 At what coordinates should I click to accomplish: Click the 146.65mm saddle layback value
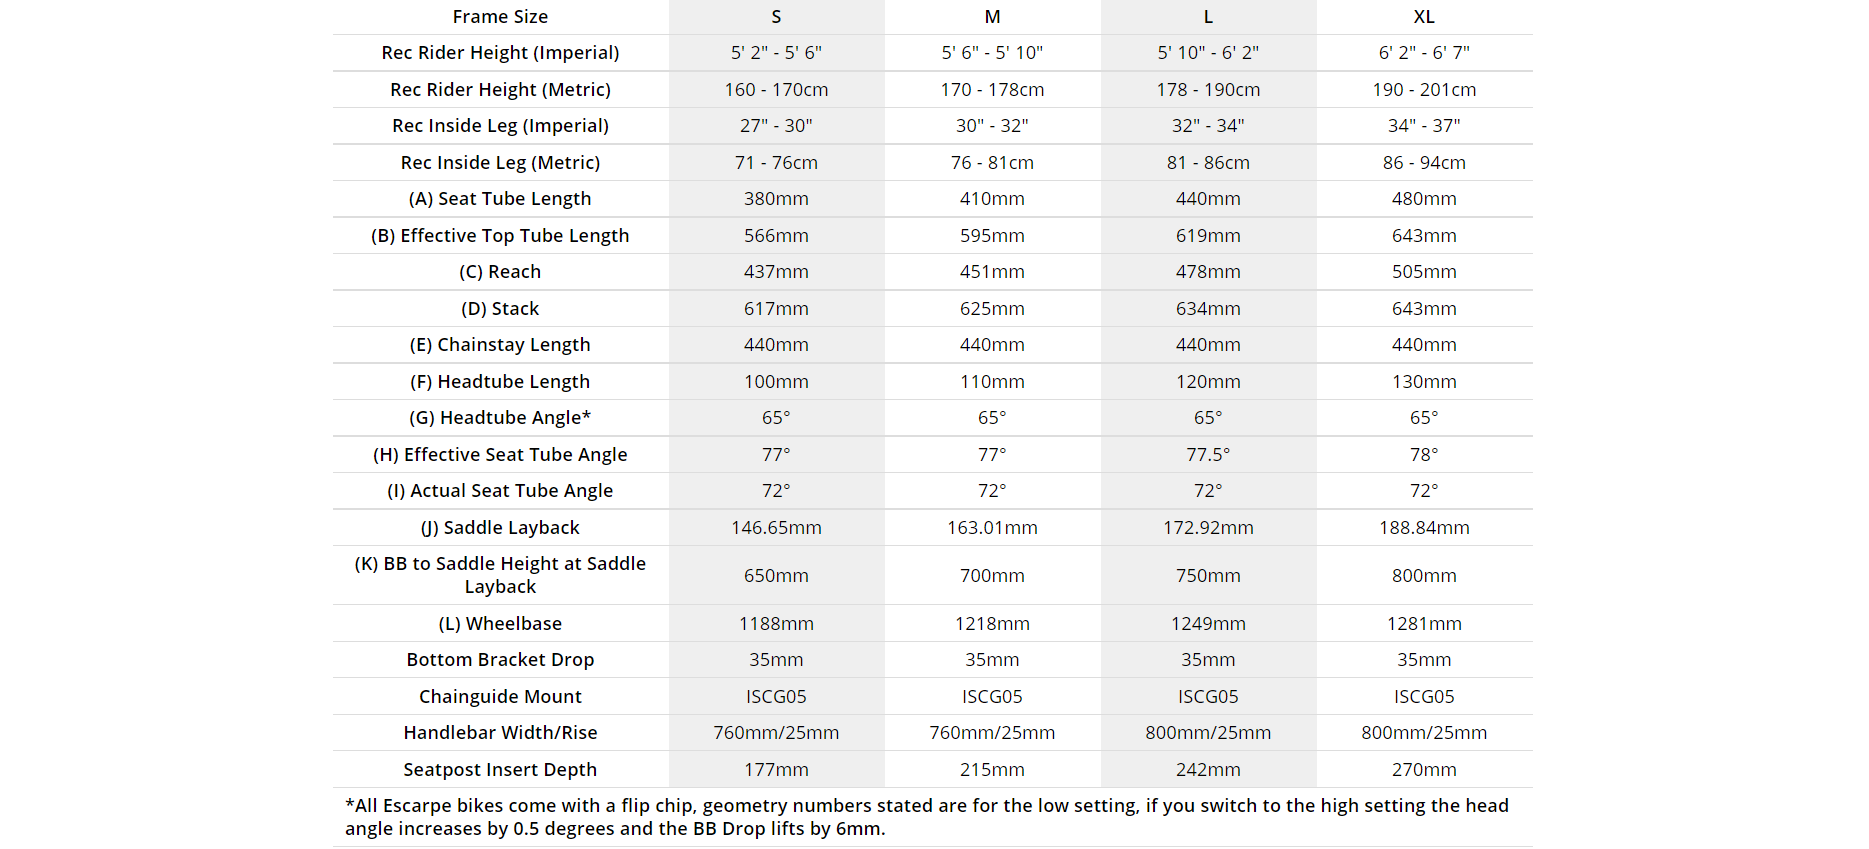point(776,528)
